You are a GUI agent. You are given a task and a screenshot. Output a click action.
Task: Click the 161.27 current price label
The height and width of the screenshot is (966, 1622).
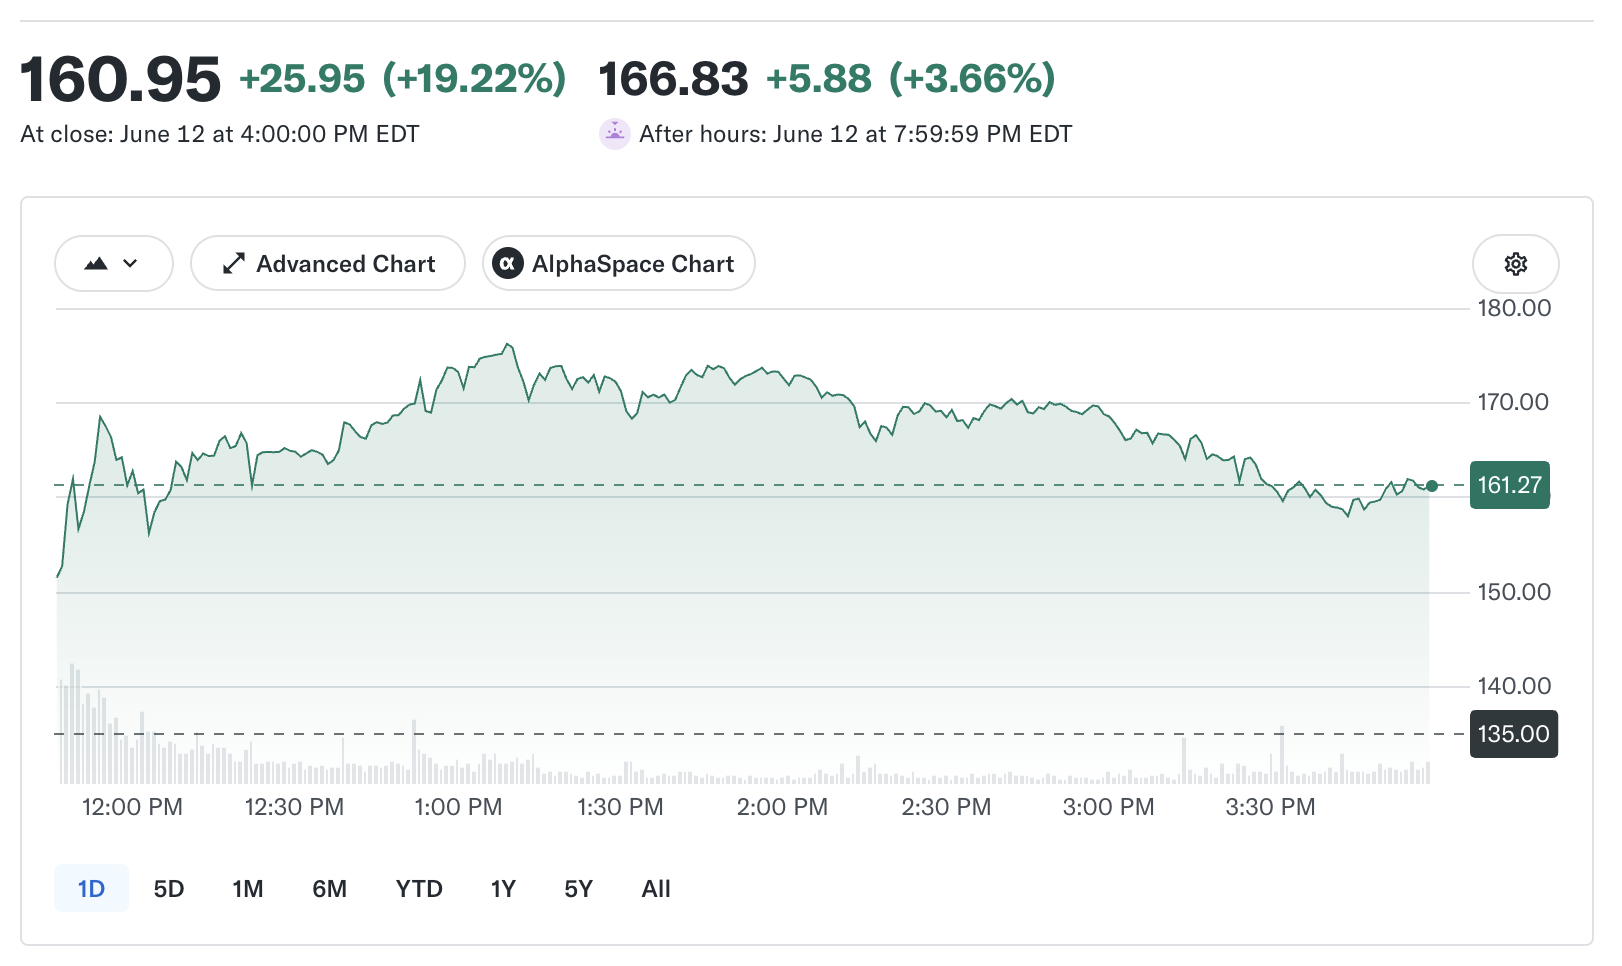click(x=1510, y=485)
